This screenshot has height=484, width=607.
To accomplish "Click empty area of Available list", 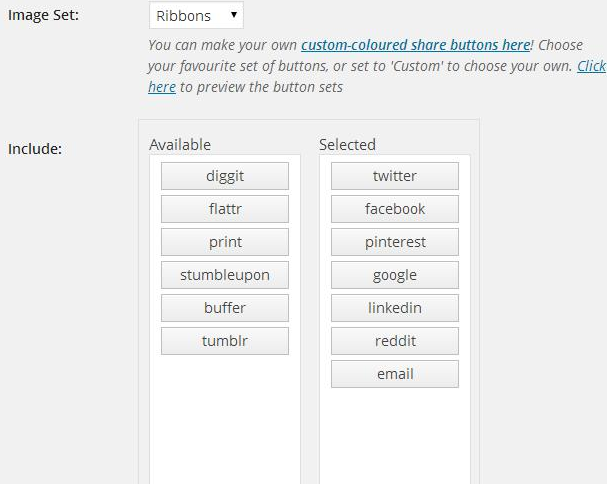I will [225, 420].
